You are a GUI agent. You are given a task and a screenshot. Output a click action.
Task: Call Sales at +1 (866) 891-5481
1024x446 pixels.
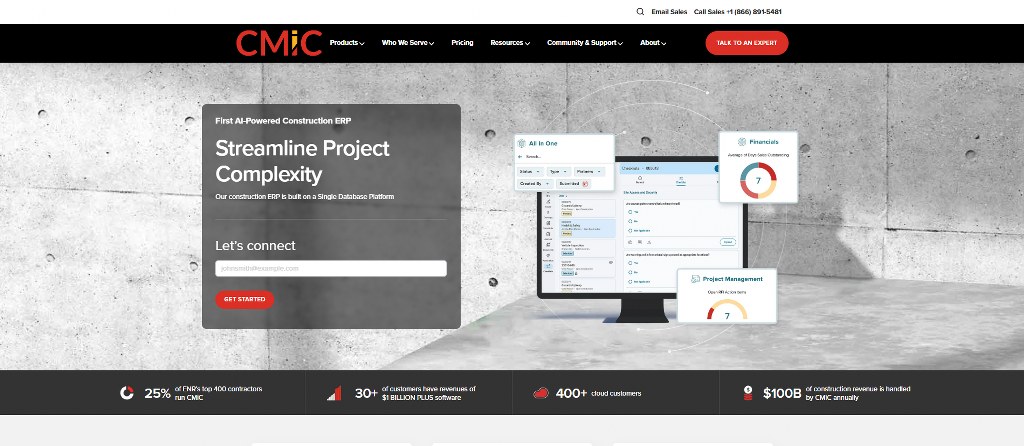click(737, 12)
